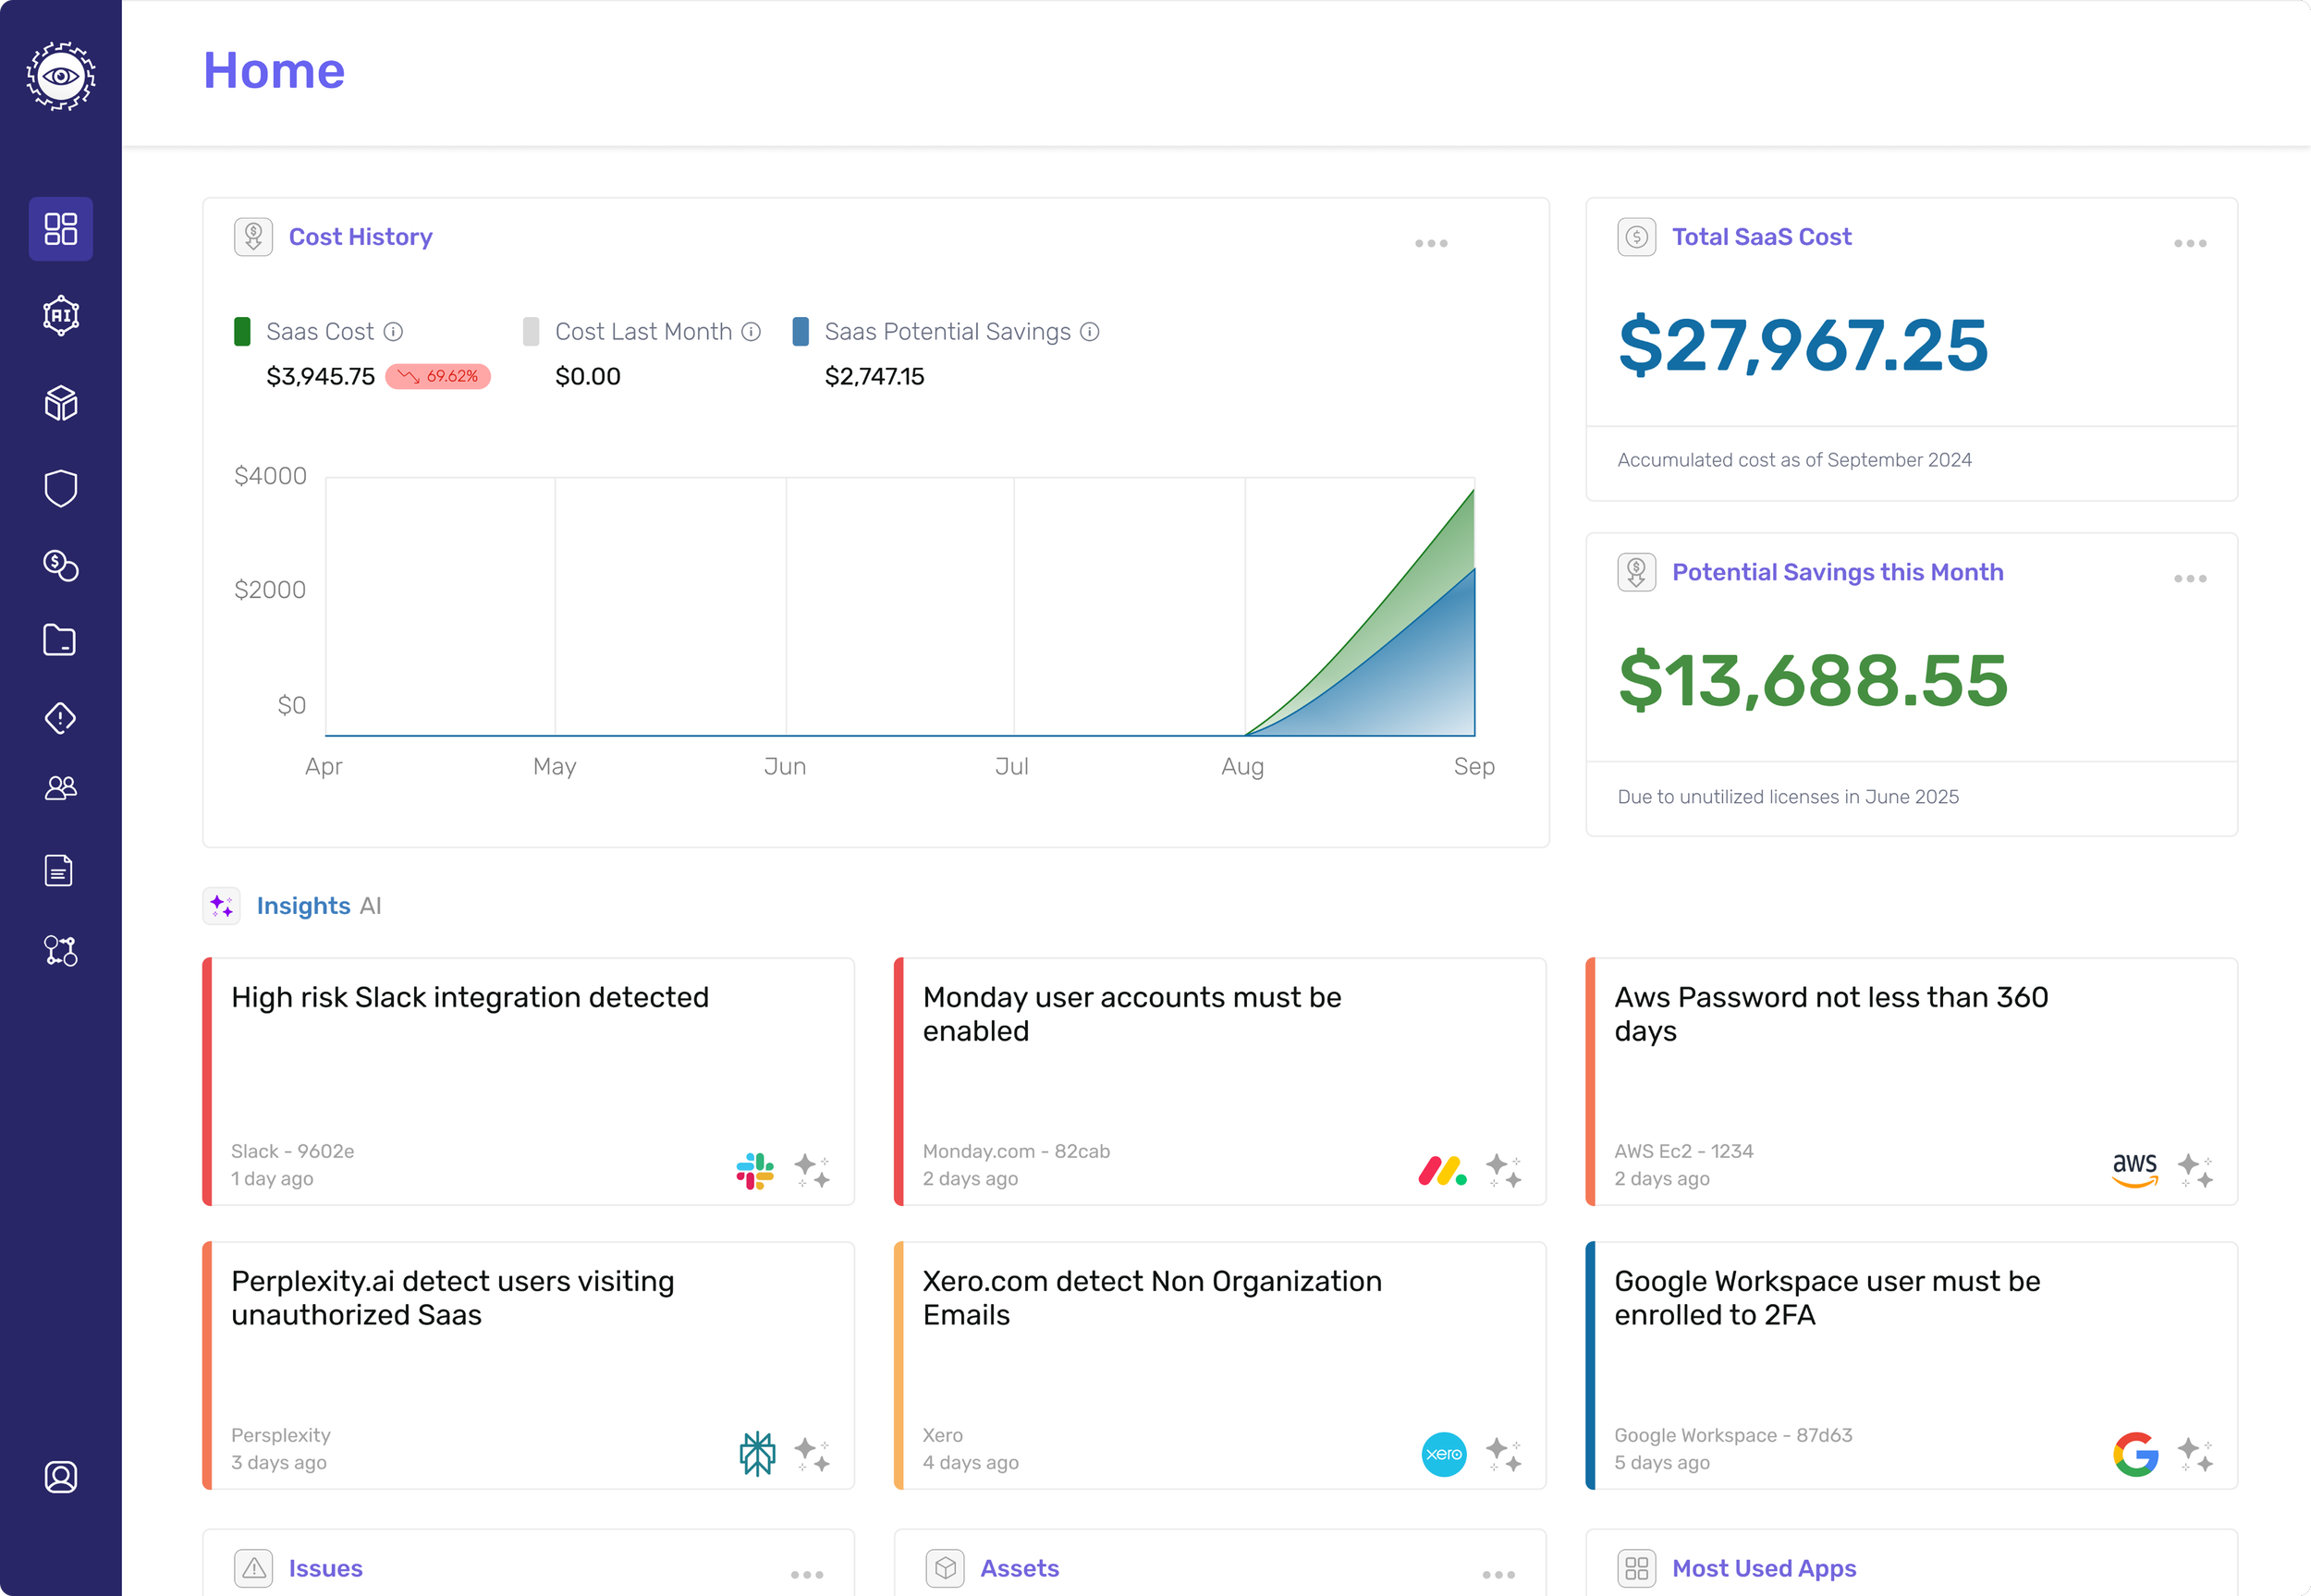Open Cost History three-dot menu
This screenshot has width=2311, height=1596.
(x=1431, y=243)
